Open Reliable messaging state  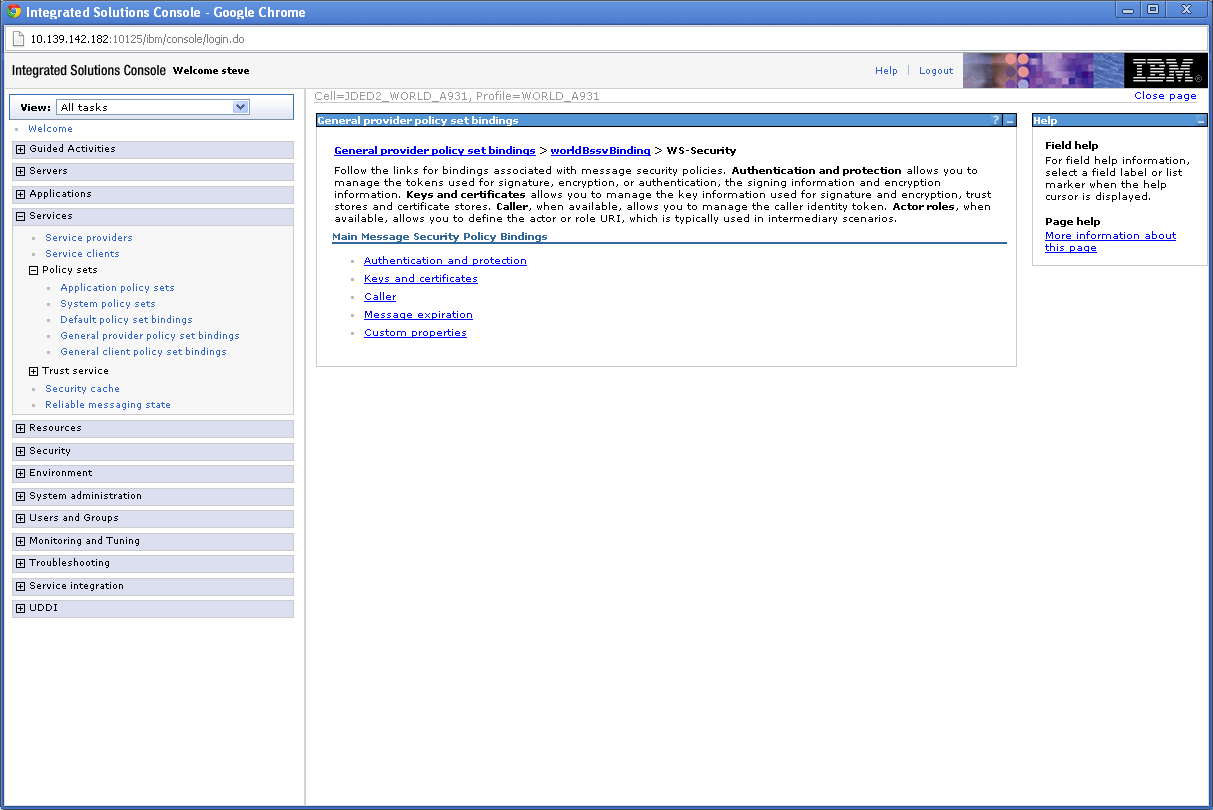coord(108,405)
